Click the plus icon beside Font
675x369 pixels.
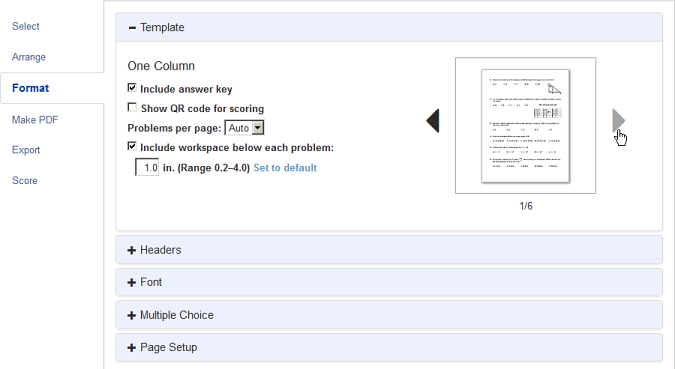pyautogui.click(x=132, y=282)
